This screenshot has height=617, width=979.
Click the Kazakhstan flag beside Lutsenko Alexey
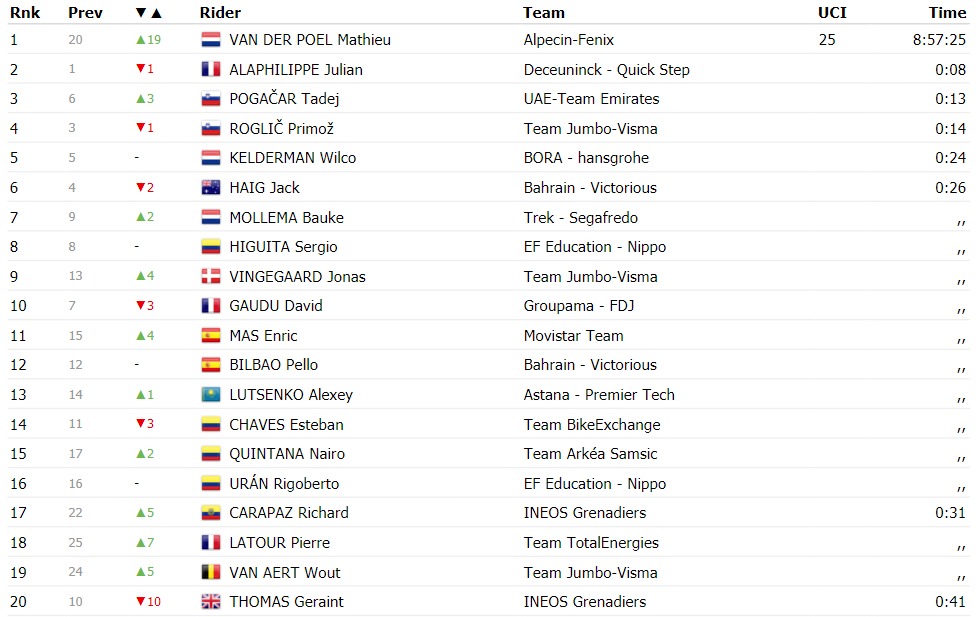click(x=210, y=394)
